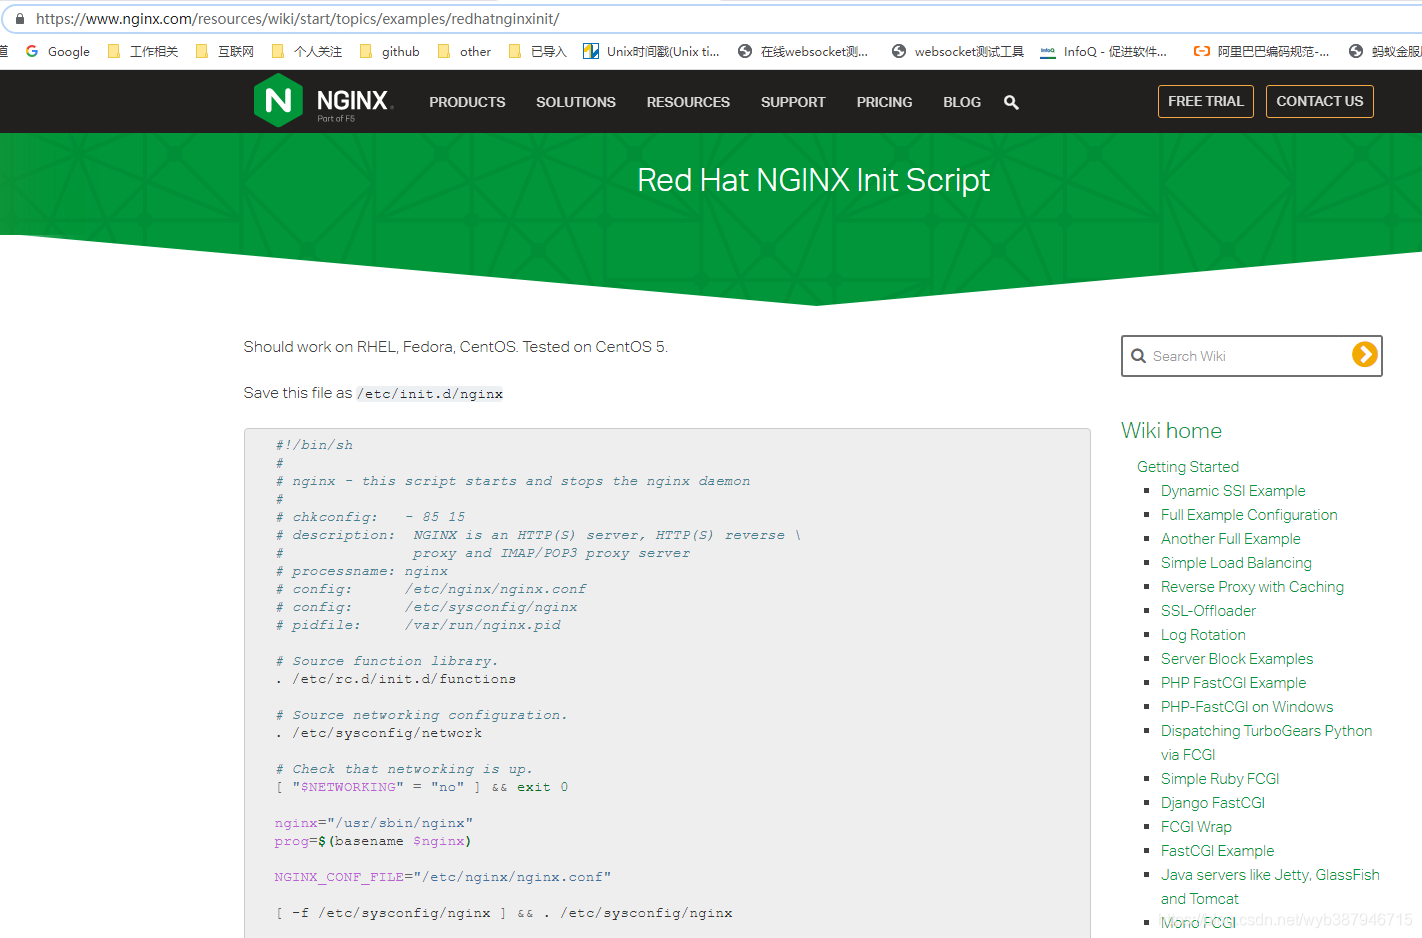The height and width of the screenshot is (938, 1422).
Task: Open the 个人关注 bookmarks folder
Action: pyautogui.click(x=307, y=51)
